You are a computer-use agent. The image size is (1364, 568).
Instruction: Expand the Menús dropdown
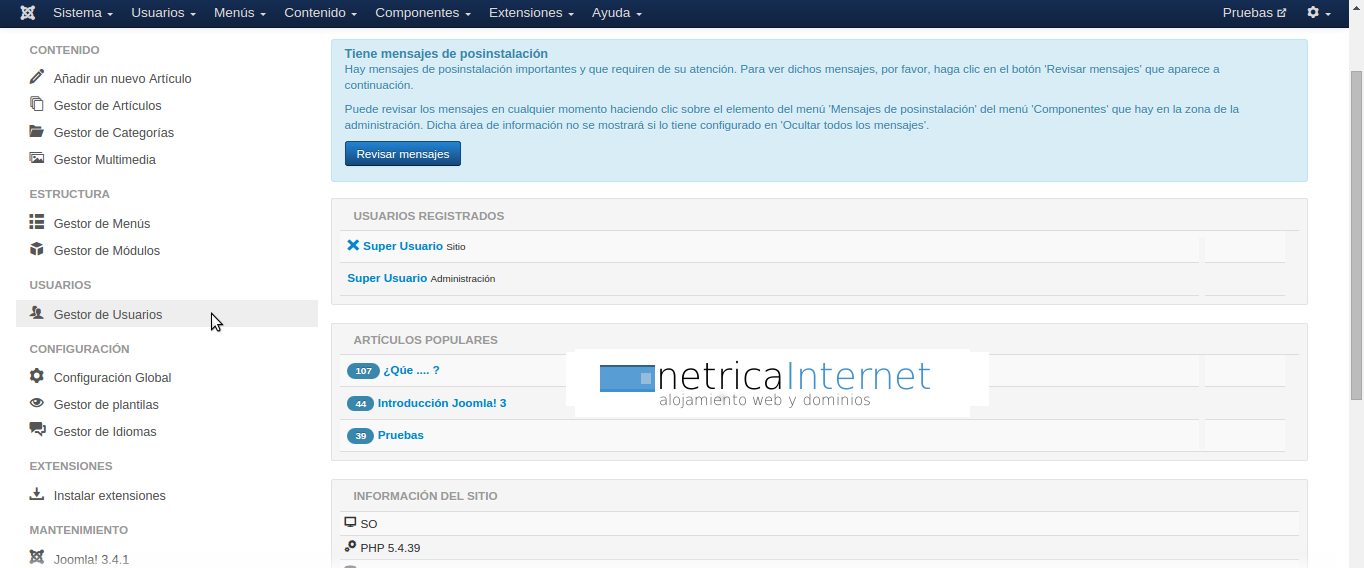coord(240,13)
